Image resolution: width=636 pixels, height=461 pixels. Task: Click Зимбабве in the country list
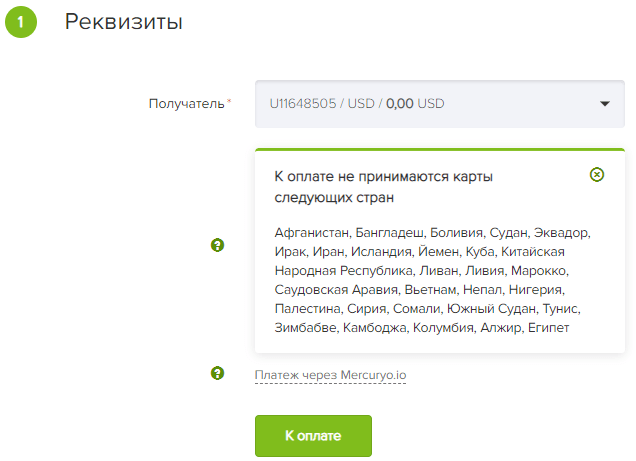pos(306,328)
